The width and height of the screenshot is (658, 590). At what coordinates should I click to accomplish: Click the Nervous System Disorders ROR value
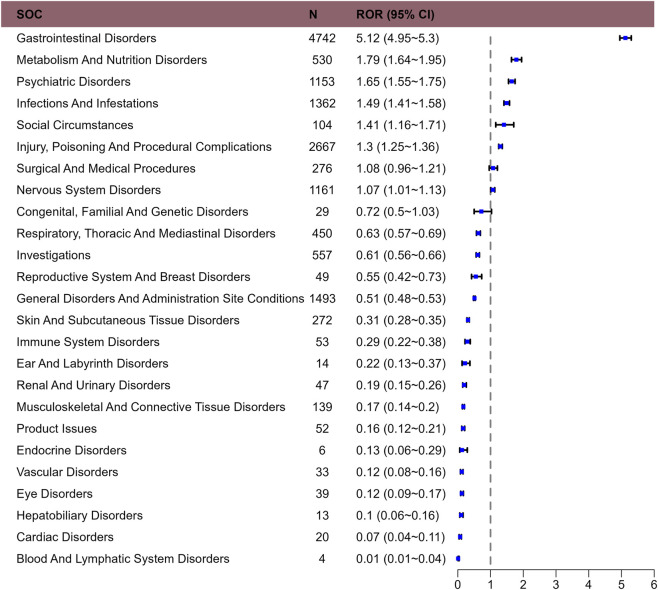coord(401,190)
